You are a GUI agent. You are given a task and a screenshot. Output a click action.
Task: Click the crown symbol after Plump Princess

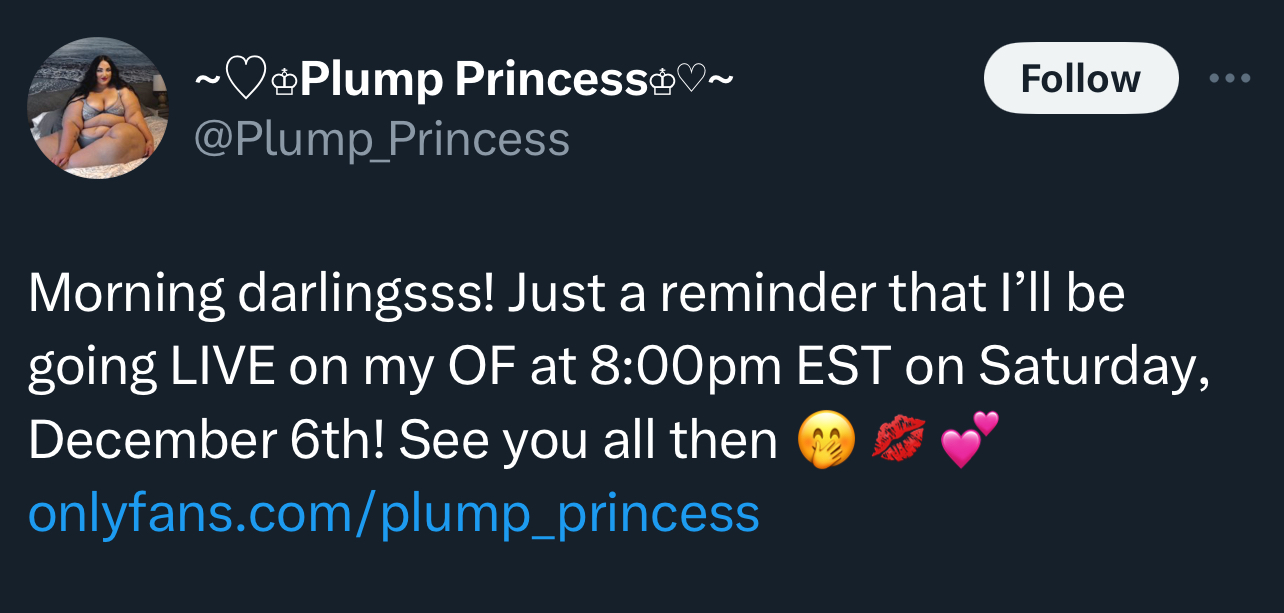click(x=661, y=81)
